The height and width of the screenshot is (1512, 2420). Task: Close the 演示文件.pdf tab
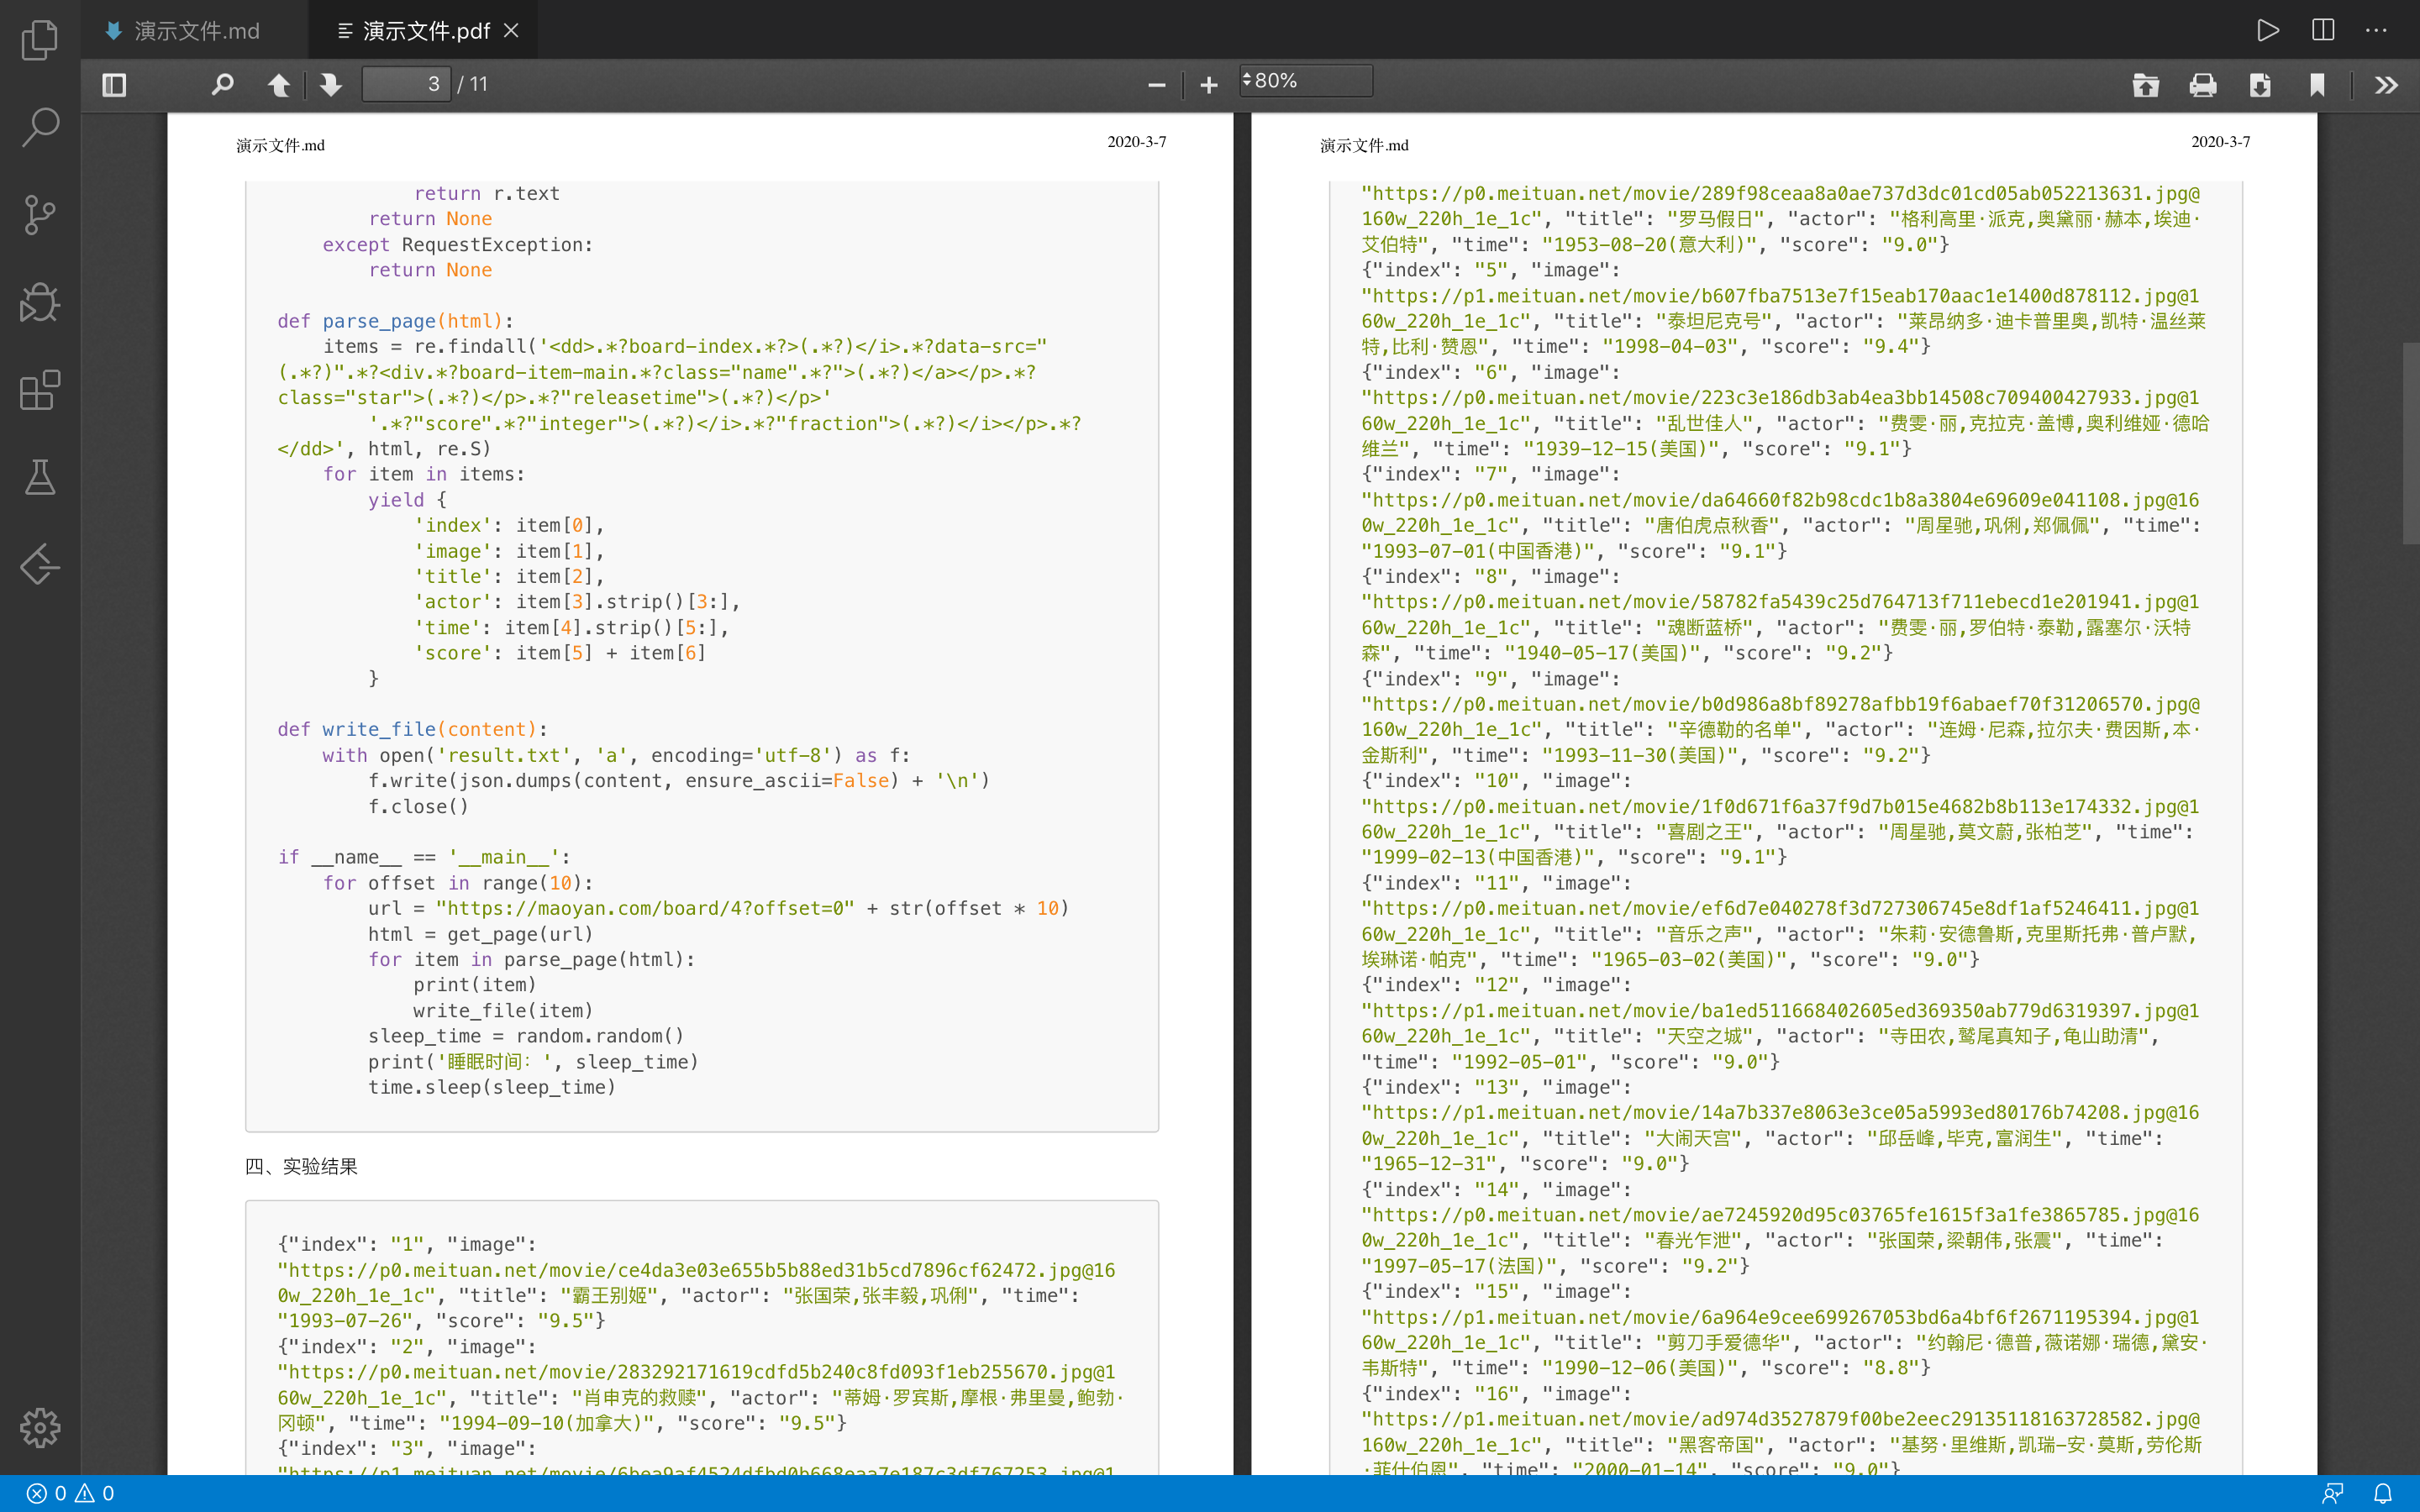click(511, 31)
